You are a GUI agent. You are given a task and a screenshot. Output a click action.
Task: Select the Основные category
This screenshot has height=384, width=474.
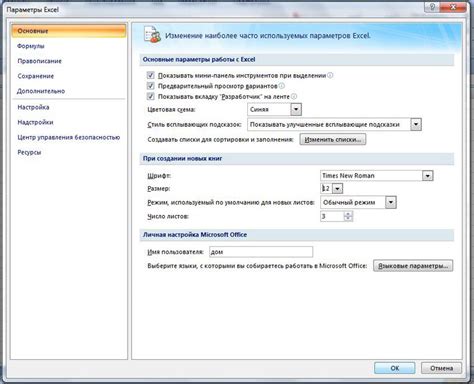69,31
